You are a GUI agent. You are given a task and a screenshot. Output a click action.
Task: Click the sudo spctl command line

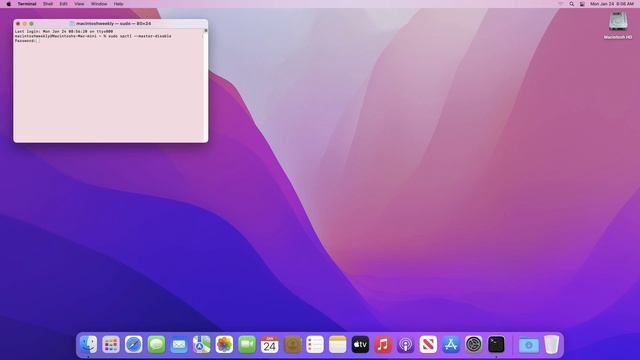click(93, 36)
